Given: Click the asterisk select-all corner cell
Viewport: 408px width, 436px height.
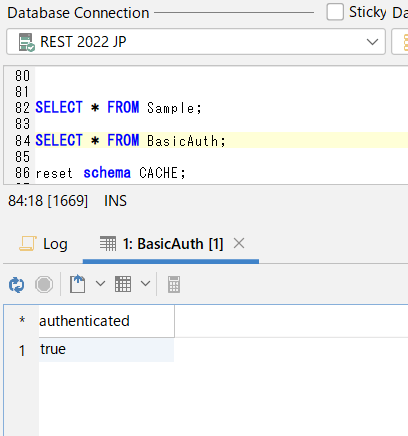Looking at the screenshot, I should click(x=22, y=321).
